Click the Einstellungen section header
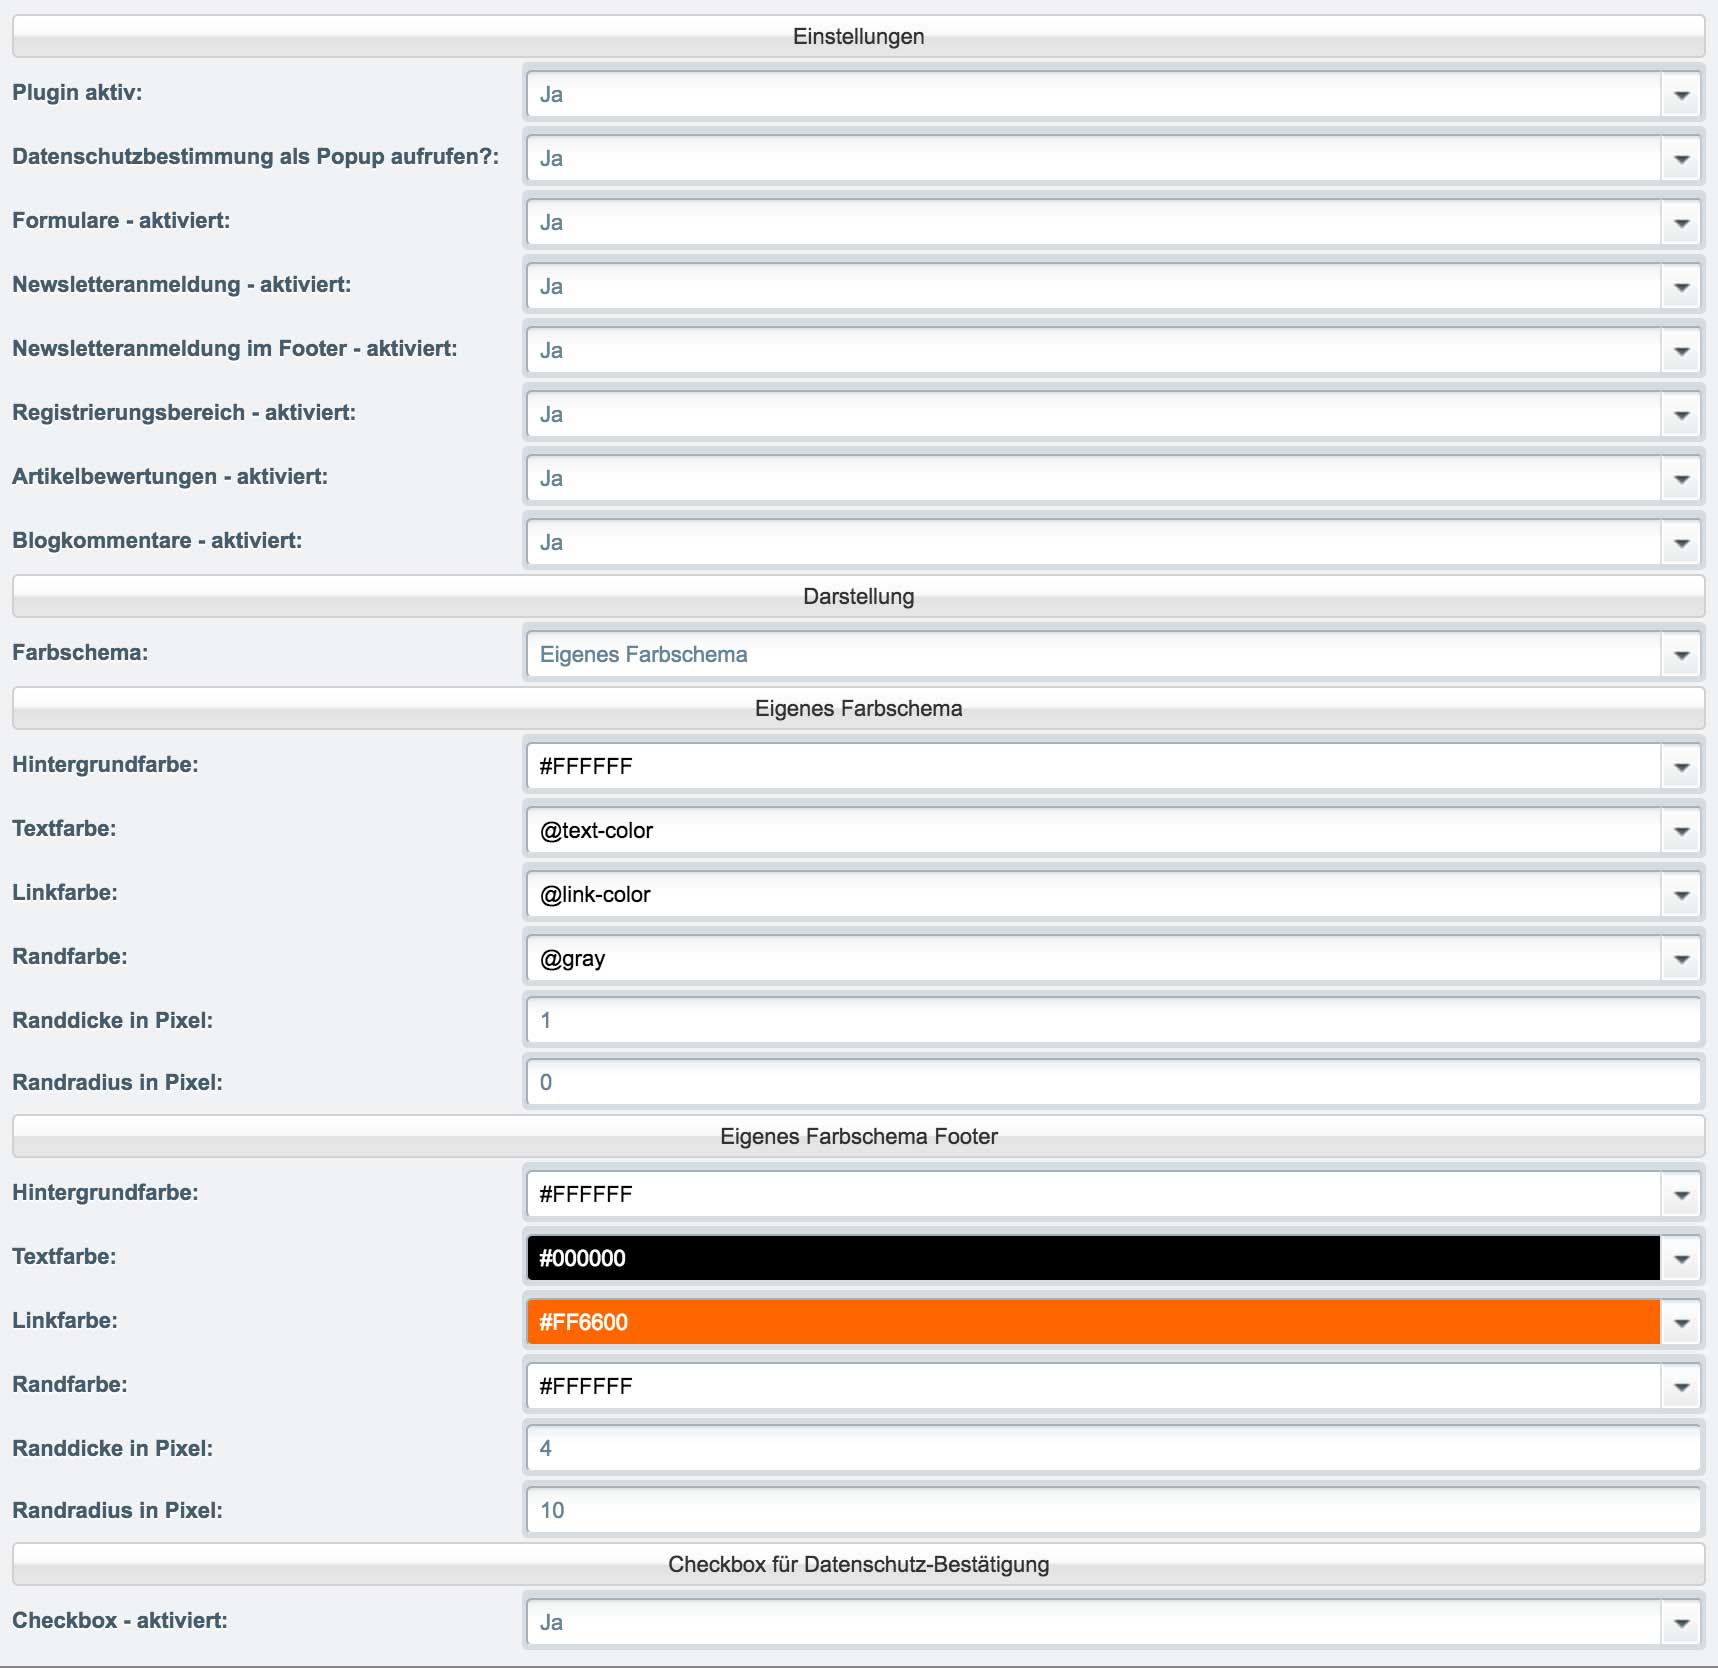1718x1668 pixels. [x=858, y=36]
